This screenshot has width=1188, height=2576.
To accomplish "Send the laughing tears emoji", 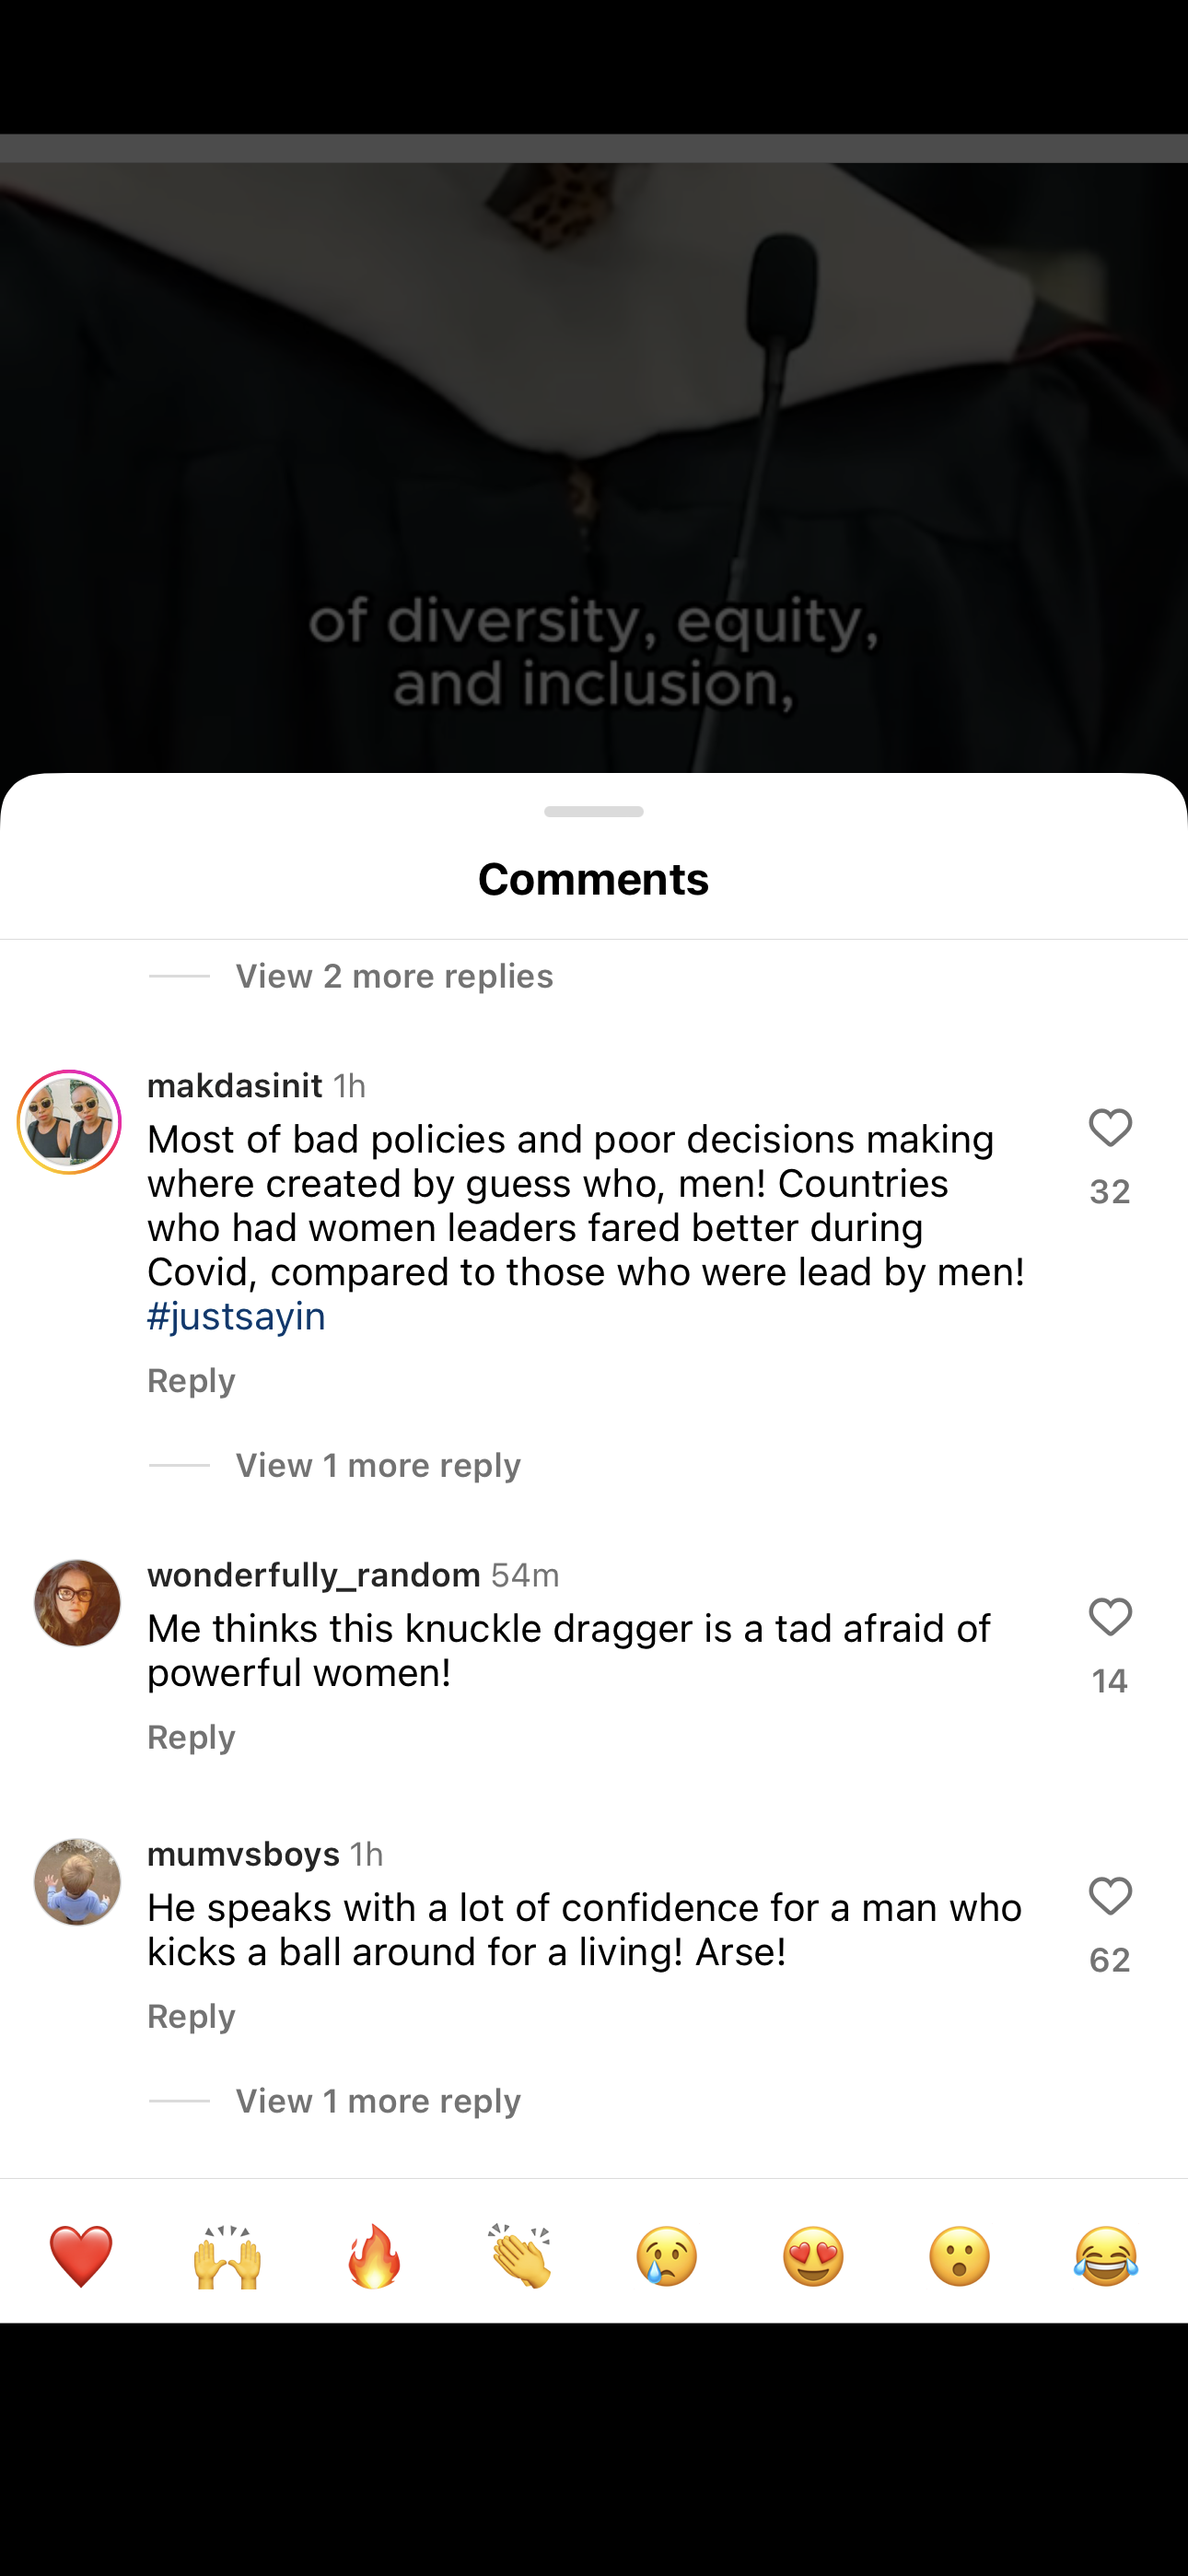I will point(1106,2255).
